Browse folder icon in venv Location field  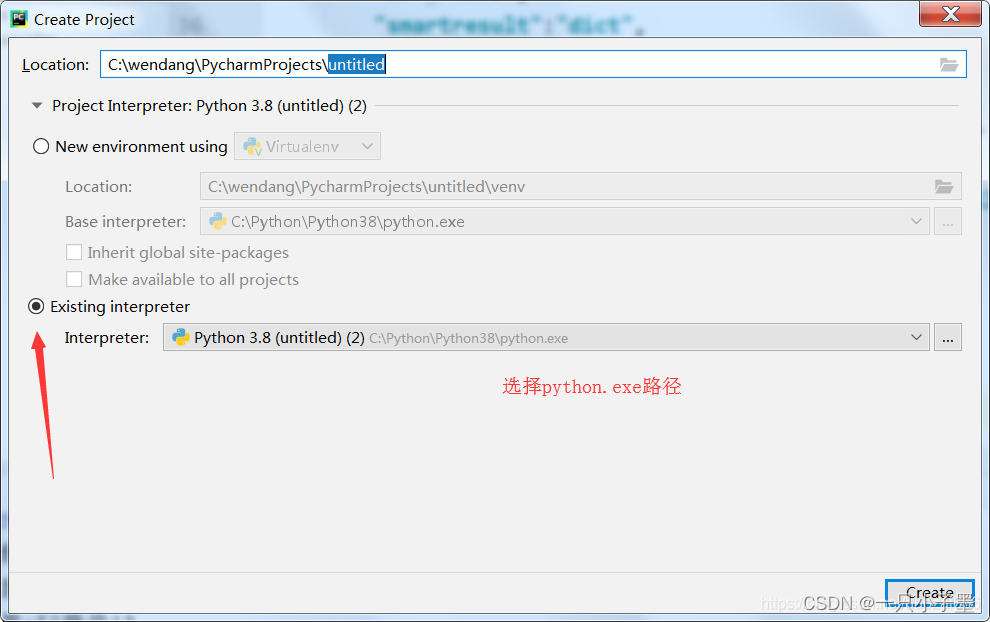click(x=944, y=186)
